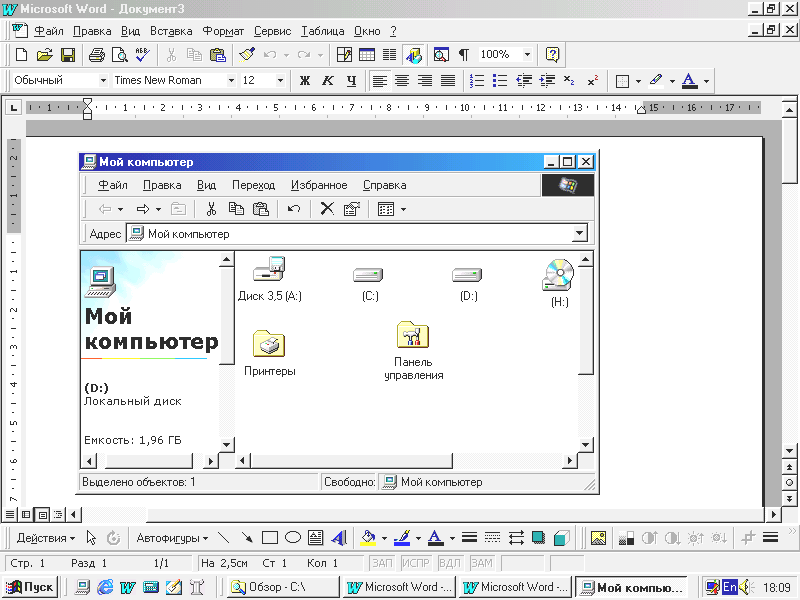Open the Автофигуры shapes menu
This screenshot has height=600, width=800.
tap(172, 538)
